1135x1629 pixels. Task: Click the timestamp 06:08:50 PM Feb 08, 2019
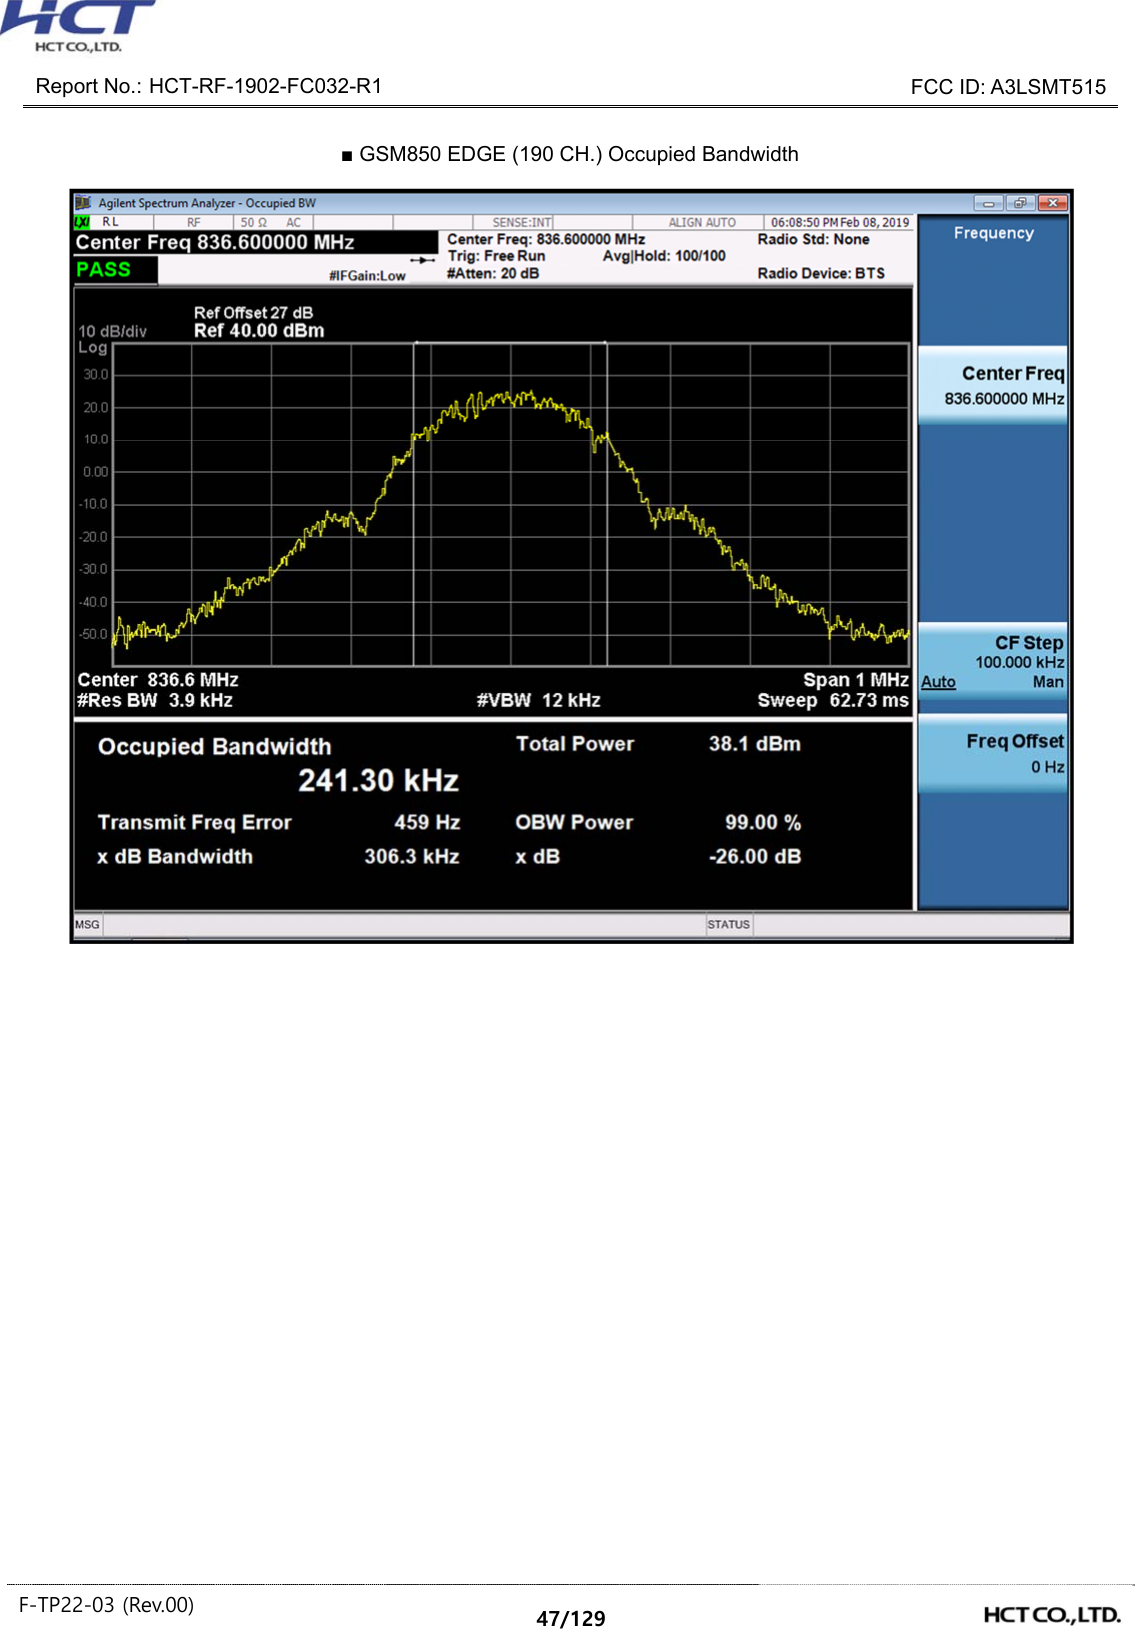point(840,222)
